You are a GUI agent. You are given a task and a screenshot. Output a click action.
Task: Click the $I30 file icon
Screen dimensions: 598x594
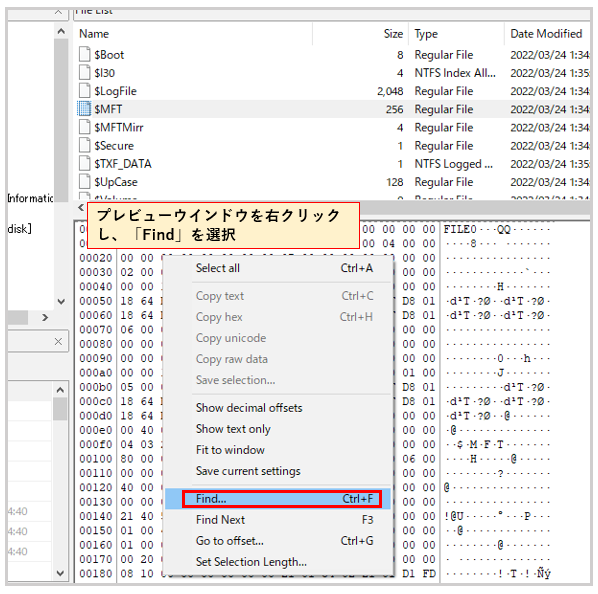point(84,72)
